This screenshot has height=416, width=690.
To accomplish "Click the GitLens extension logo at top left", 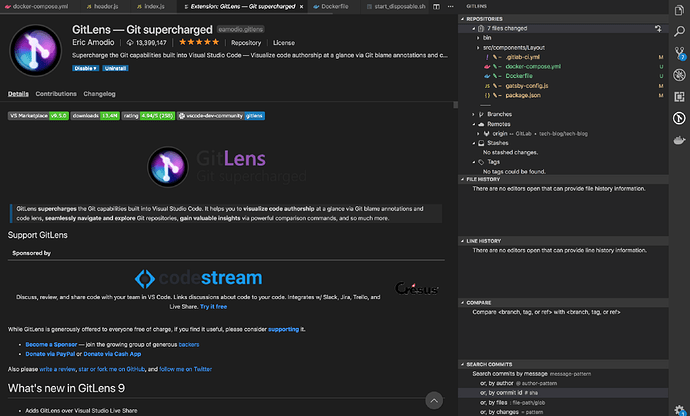I will pyautogui.click(x=36, y=50).
